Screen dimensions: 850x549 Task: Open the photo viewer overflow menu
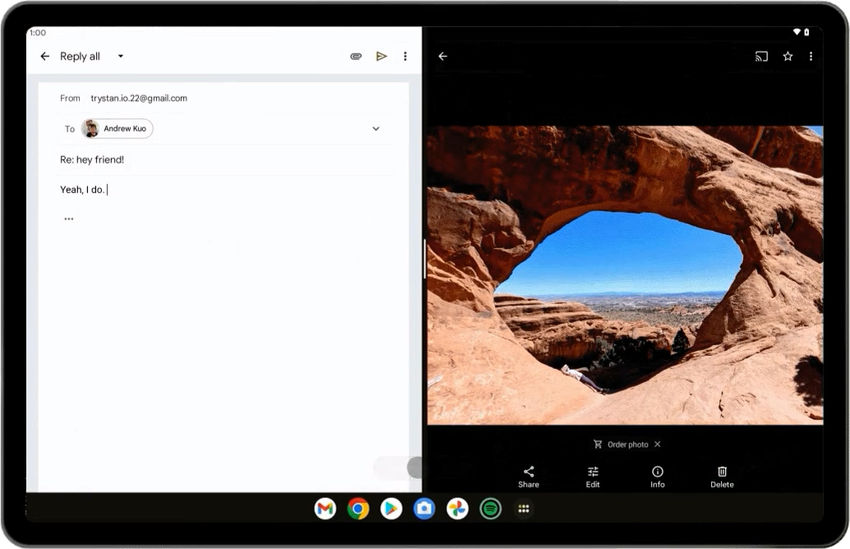pos(810,57)
